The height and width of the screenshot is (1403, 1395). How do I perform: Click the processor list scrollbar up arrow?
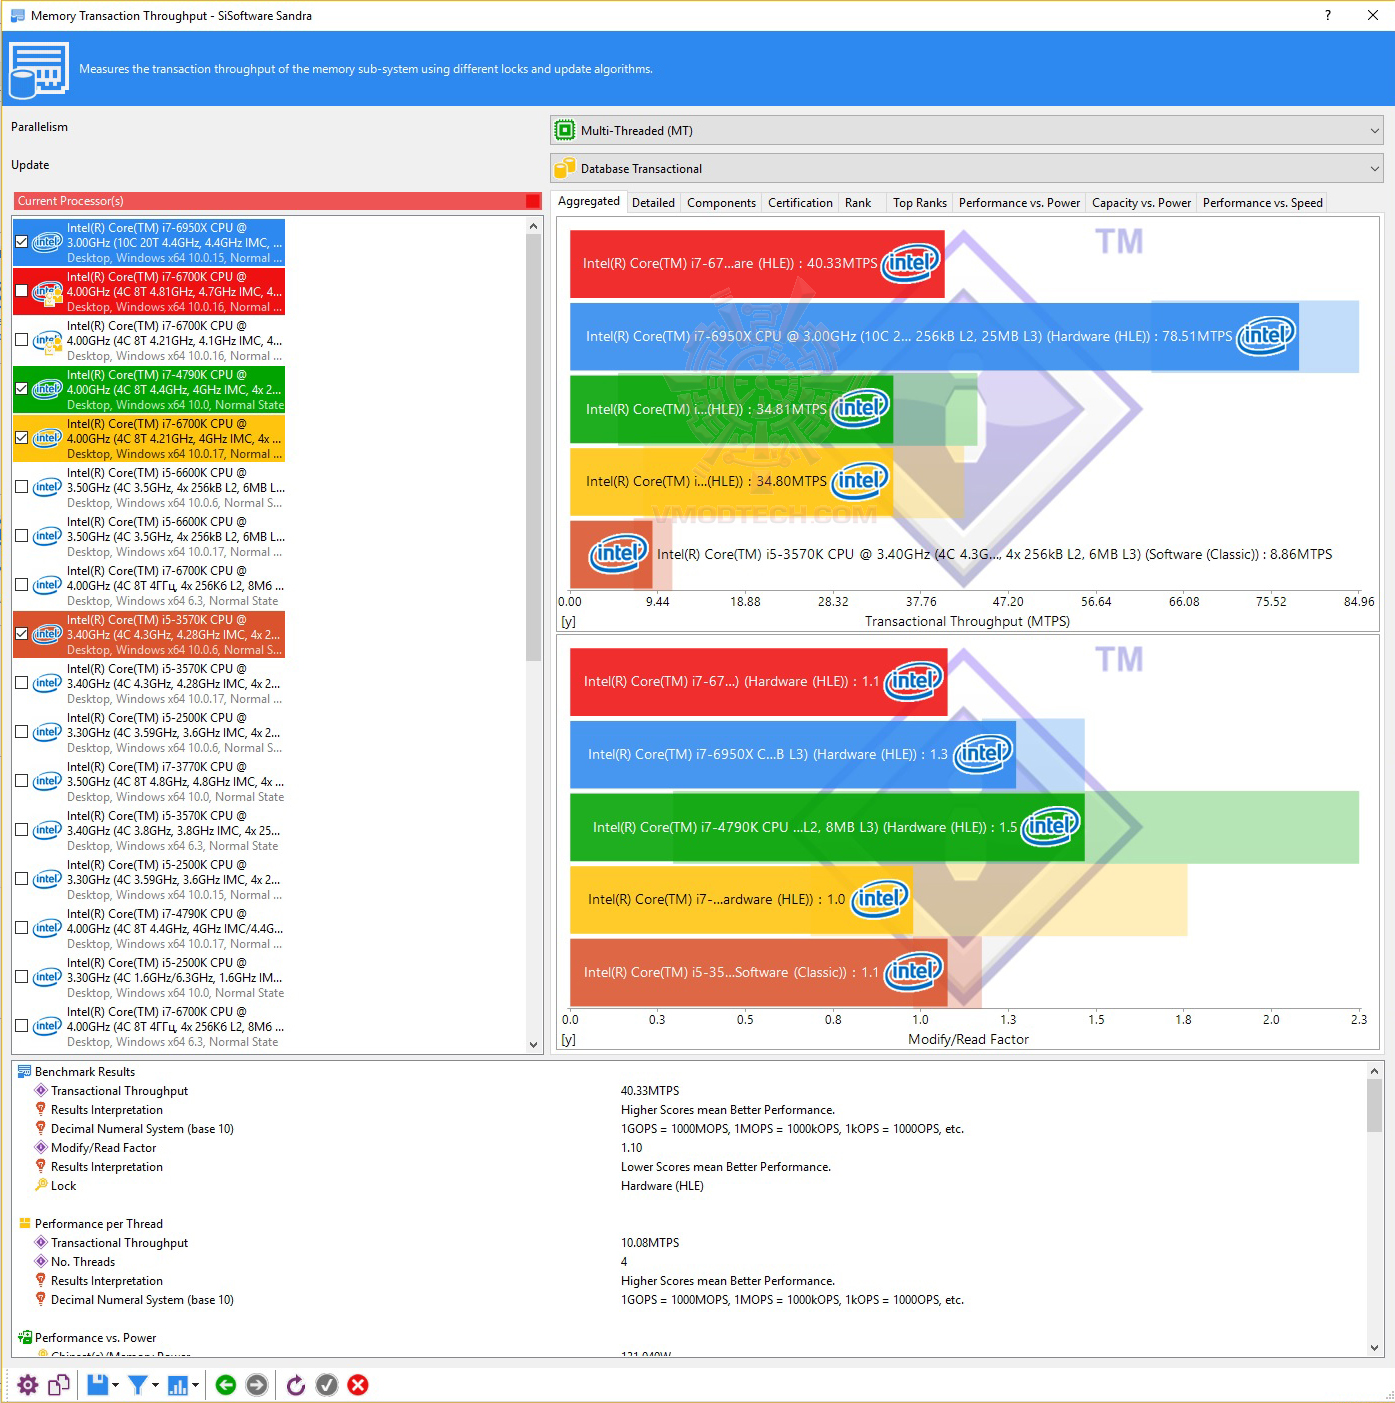pos(533,226)
